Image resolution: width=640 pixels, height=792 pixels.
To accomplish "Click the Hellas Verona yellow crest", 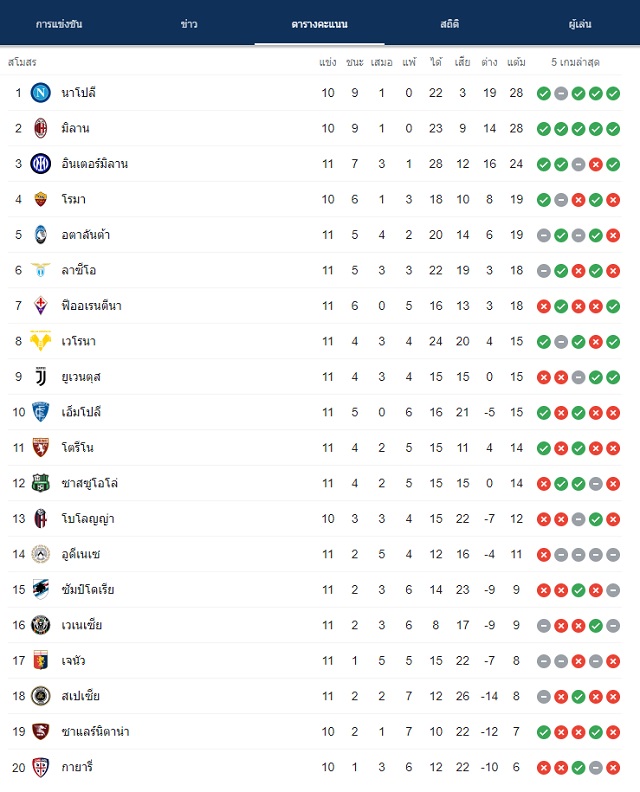I will pyautogui.click(x=40, y=341).
